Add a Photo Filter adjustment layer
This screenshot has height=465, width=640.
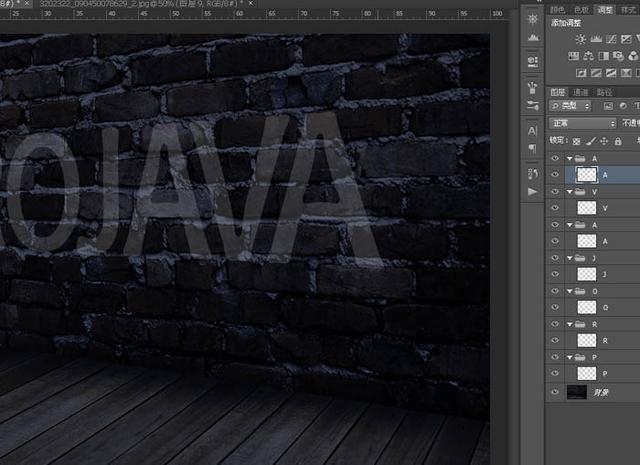(618, 56)
